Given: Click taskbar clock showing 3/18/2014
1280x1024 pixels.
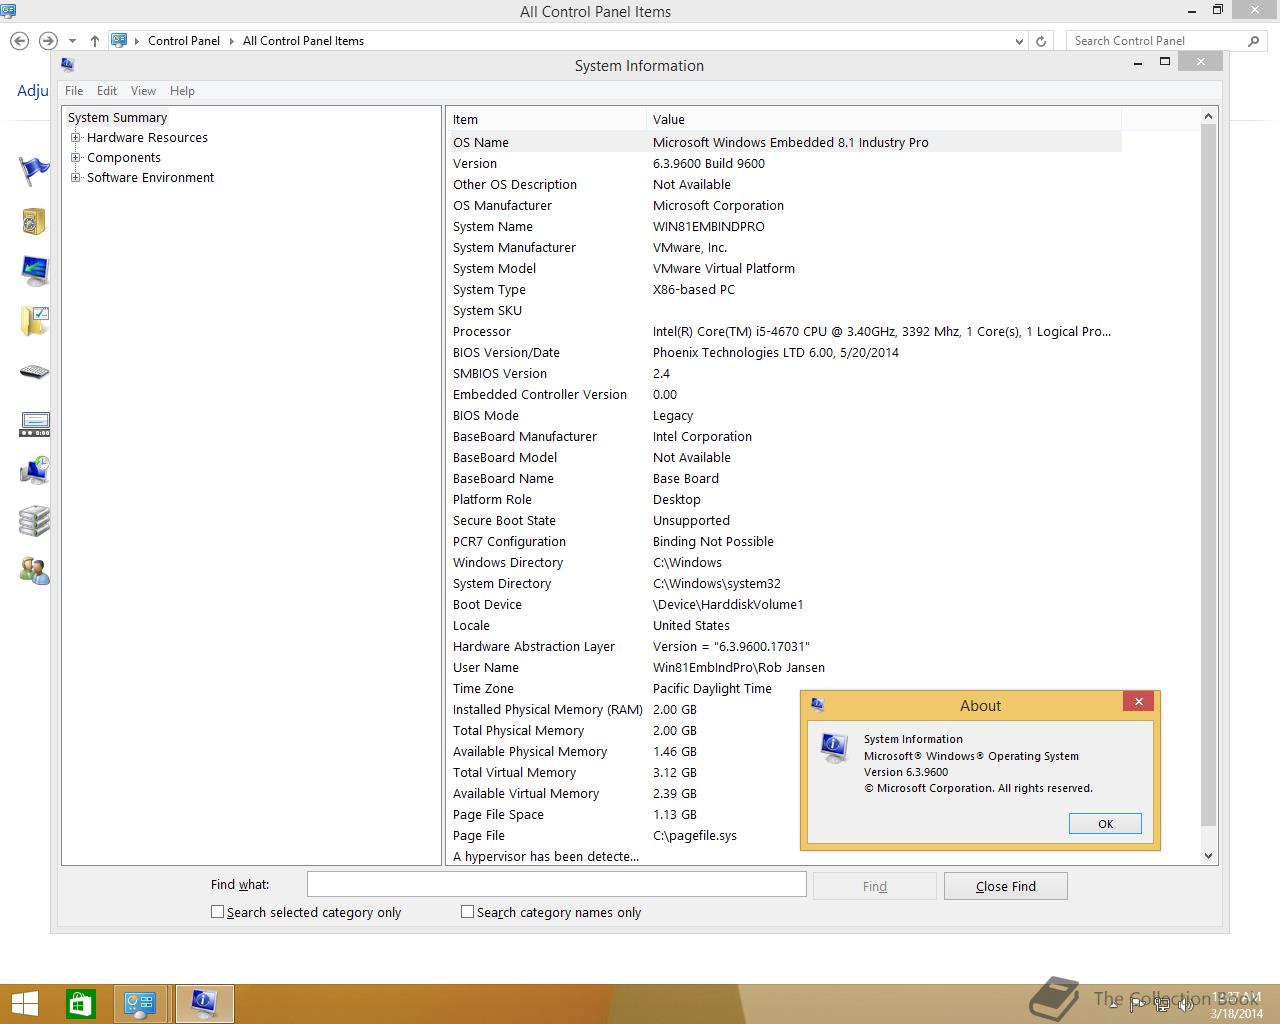Looking at the screenshot, I should 1238,1005.
